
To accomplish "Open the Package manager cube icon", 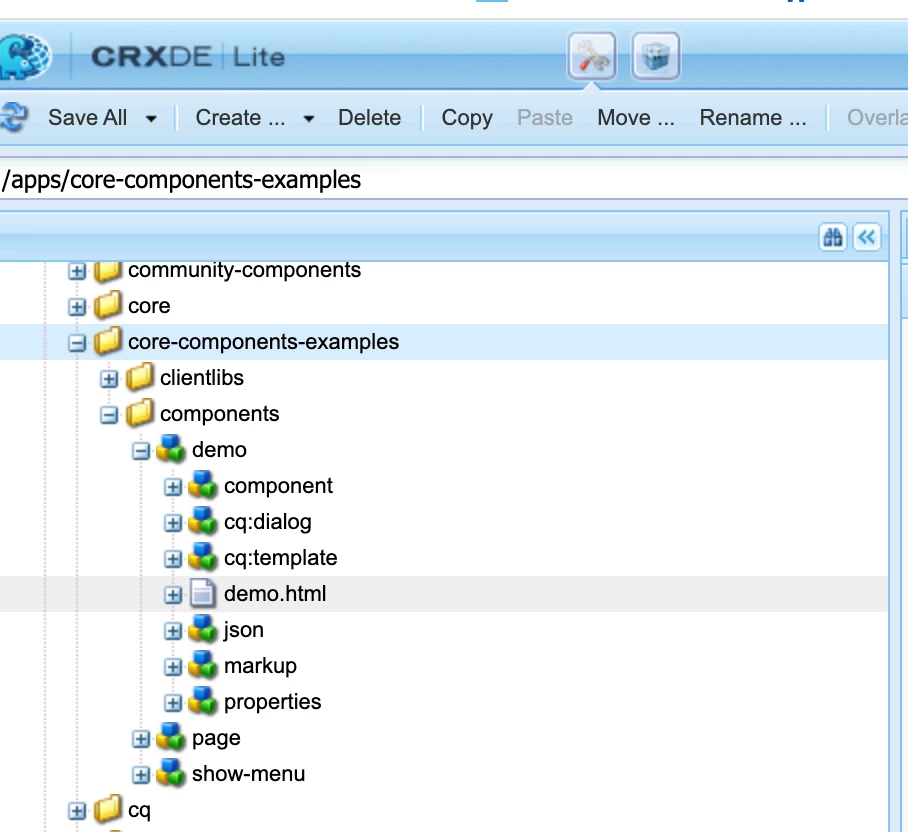I will point(656,56).
